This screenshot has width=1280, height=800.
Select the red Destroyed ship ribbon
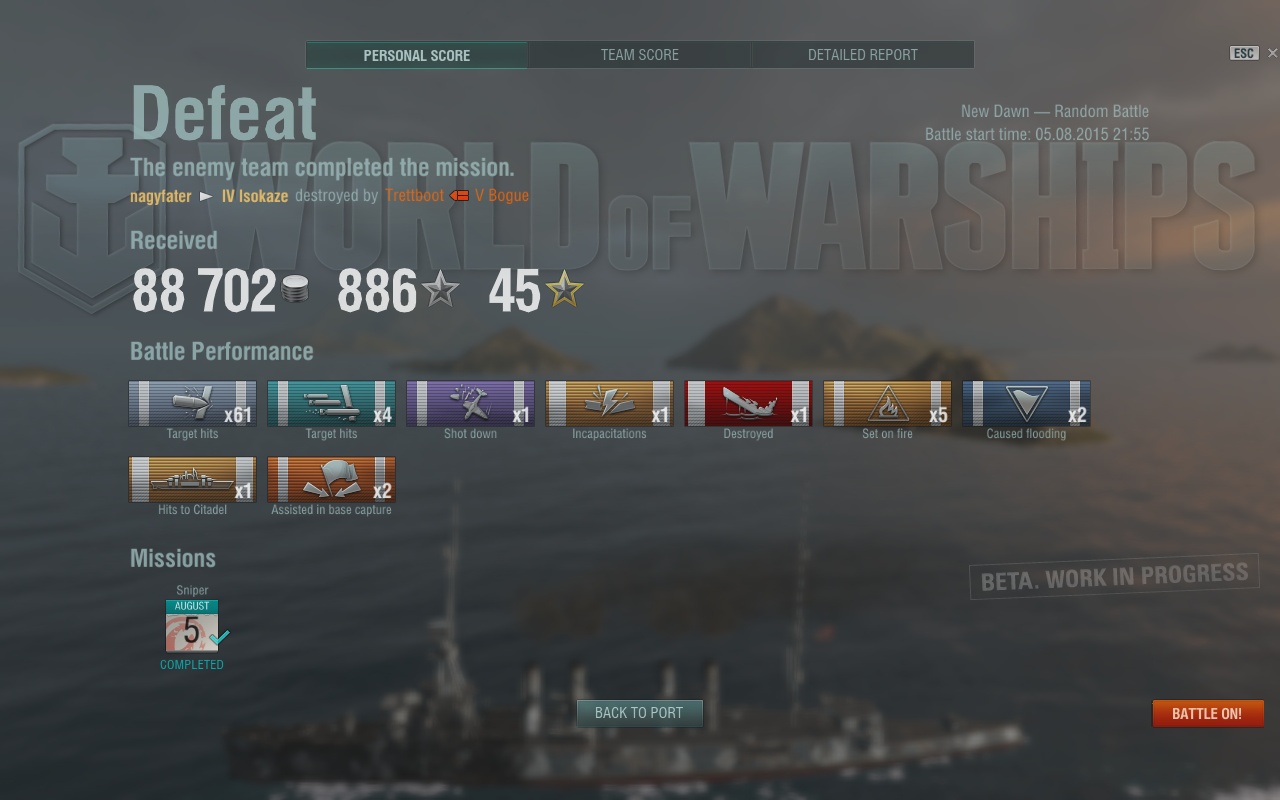point(748,403)
